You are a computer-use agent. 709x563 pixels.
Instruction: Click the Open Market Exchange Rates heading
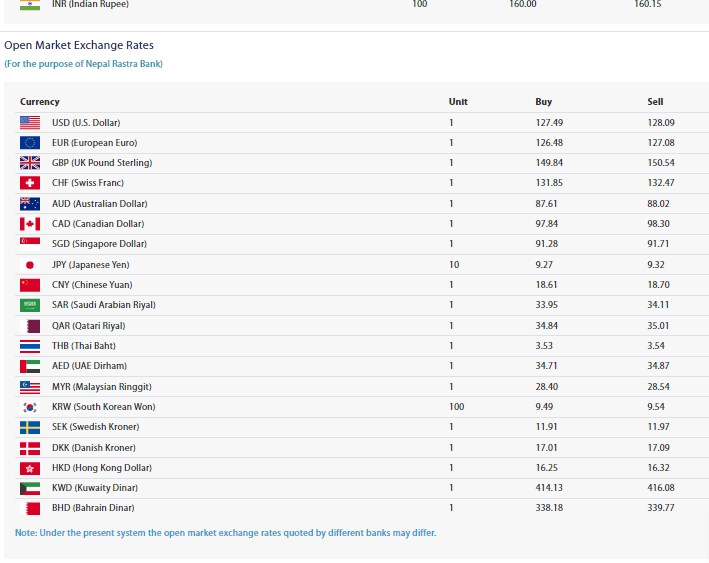[79, 46]
